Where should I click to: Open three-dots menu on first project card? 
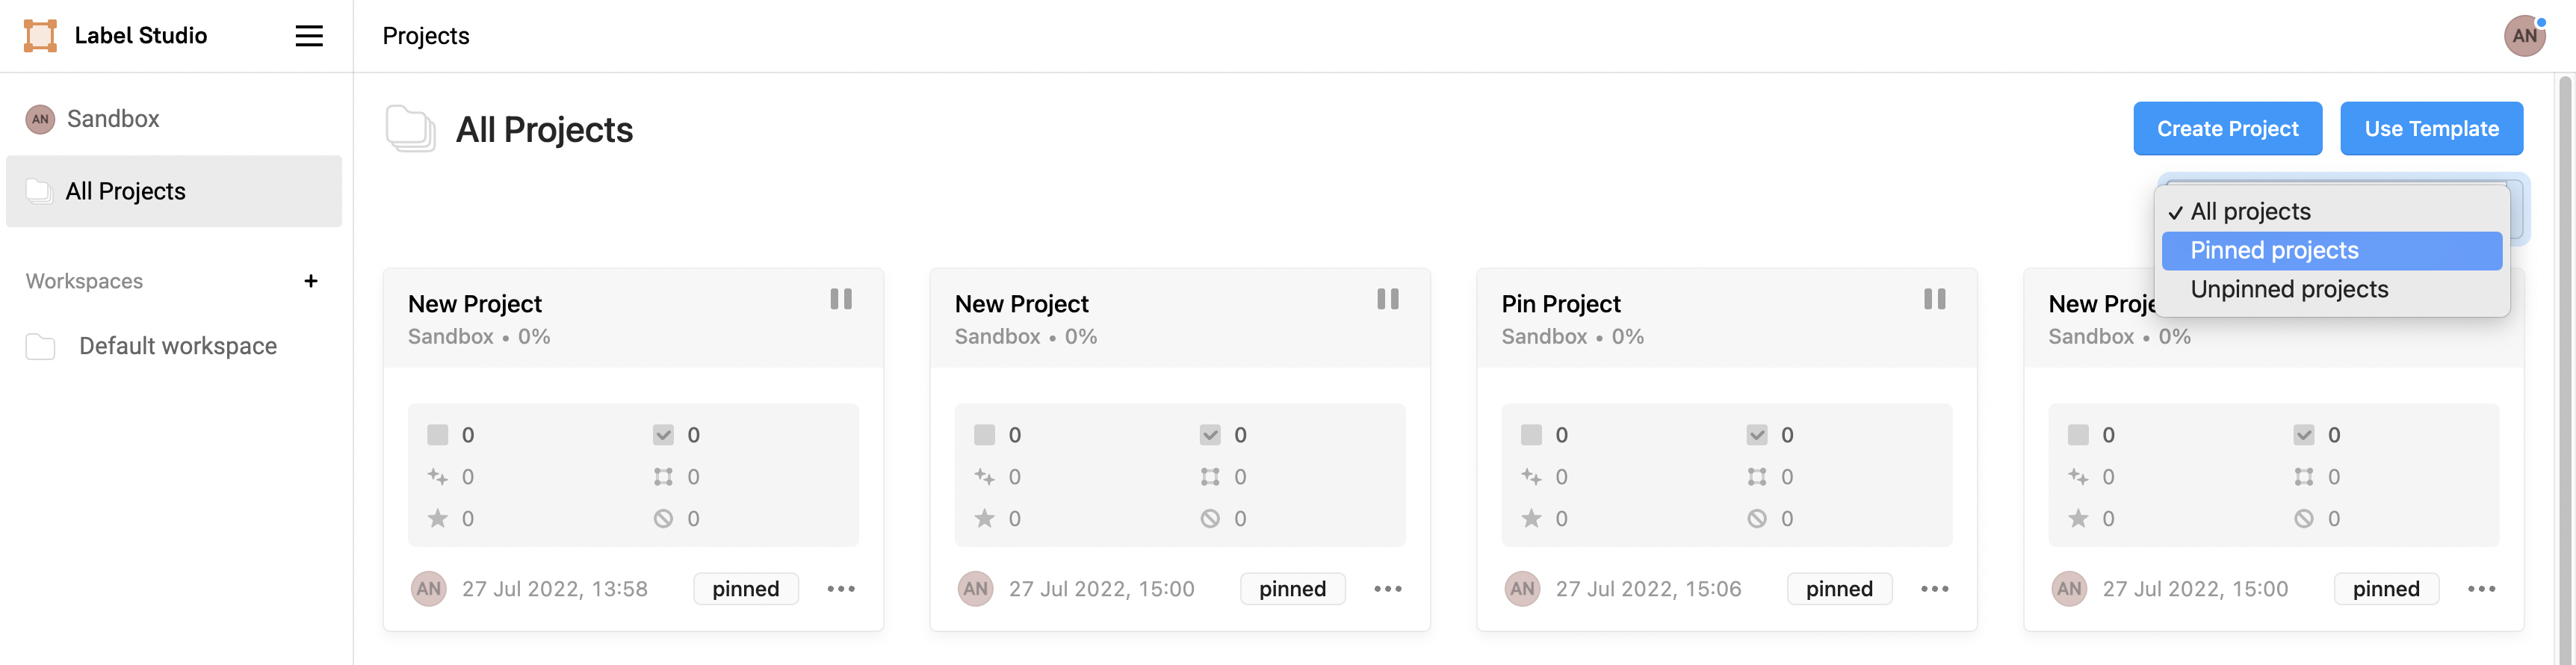[841, 589]
